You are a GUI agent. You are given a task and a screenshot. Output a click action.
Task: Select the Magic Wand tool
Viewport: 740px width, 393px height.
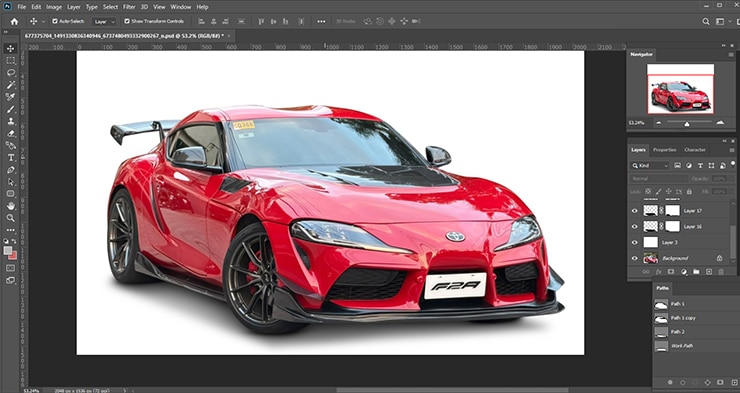(10, 85)
